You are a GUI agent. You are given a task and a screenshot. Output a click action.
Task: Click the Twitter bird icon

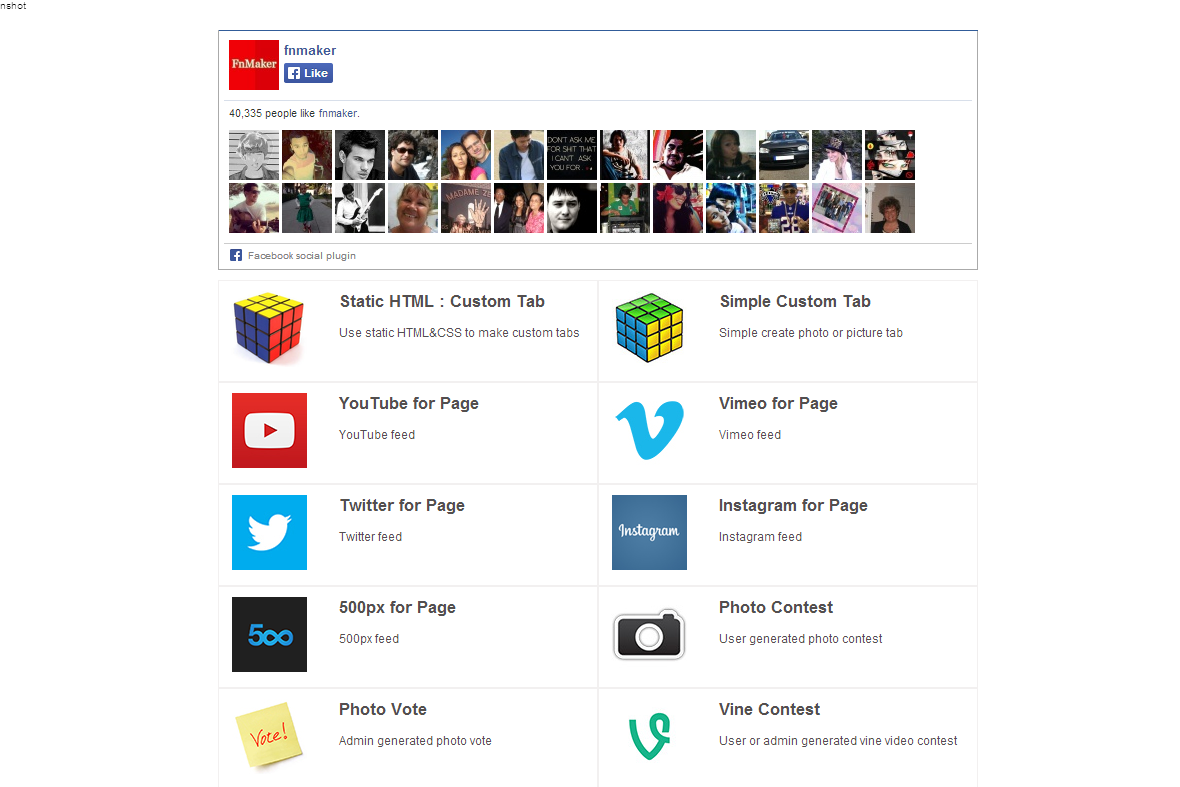(269, 532)
